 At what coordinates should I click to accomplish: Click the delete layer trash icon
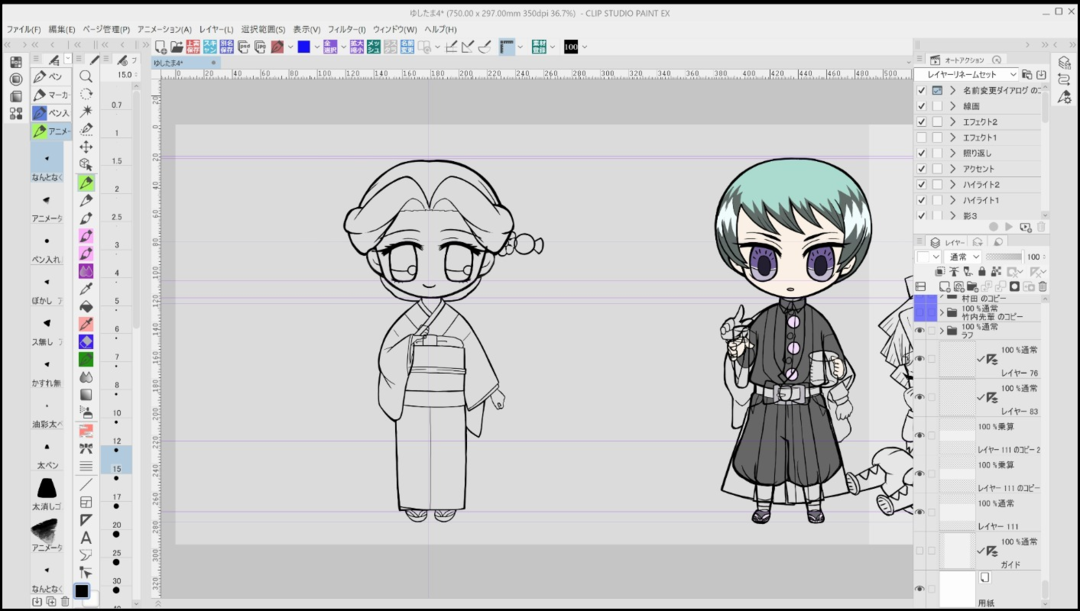click(1043, 286)
